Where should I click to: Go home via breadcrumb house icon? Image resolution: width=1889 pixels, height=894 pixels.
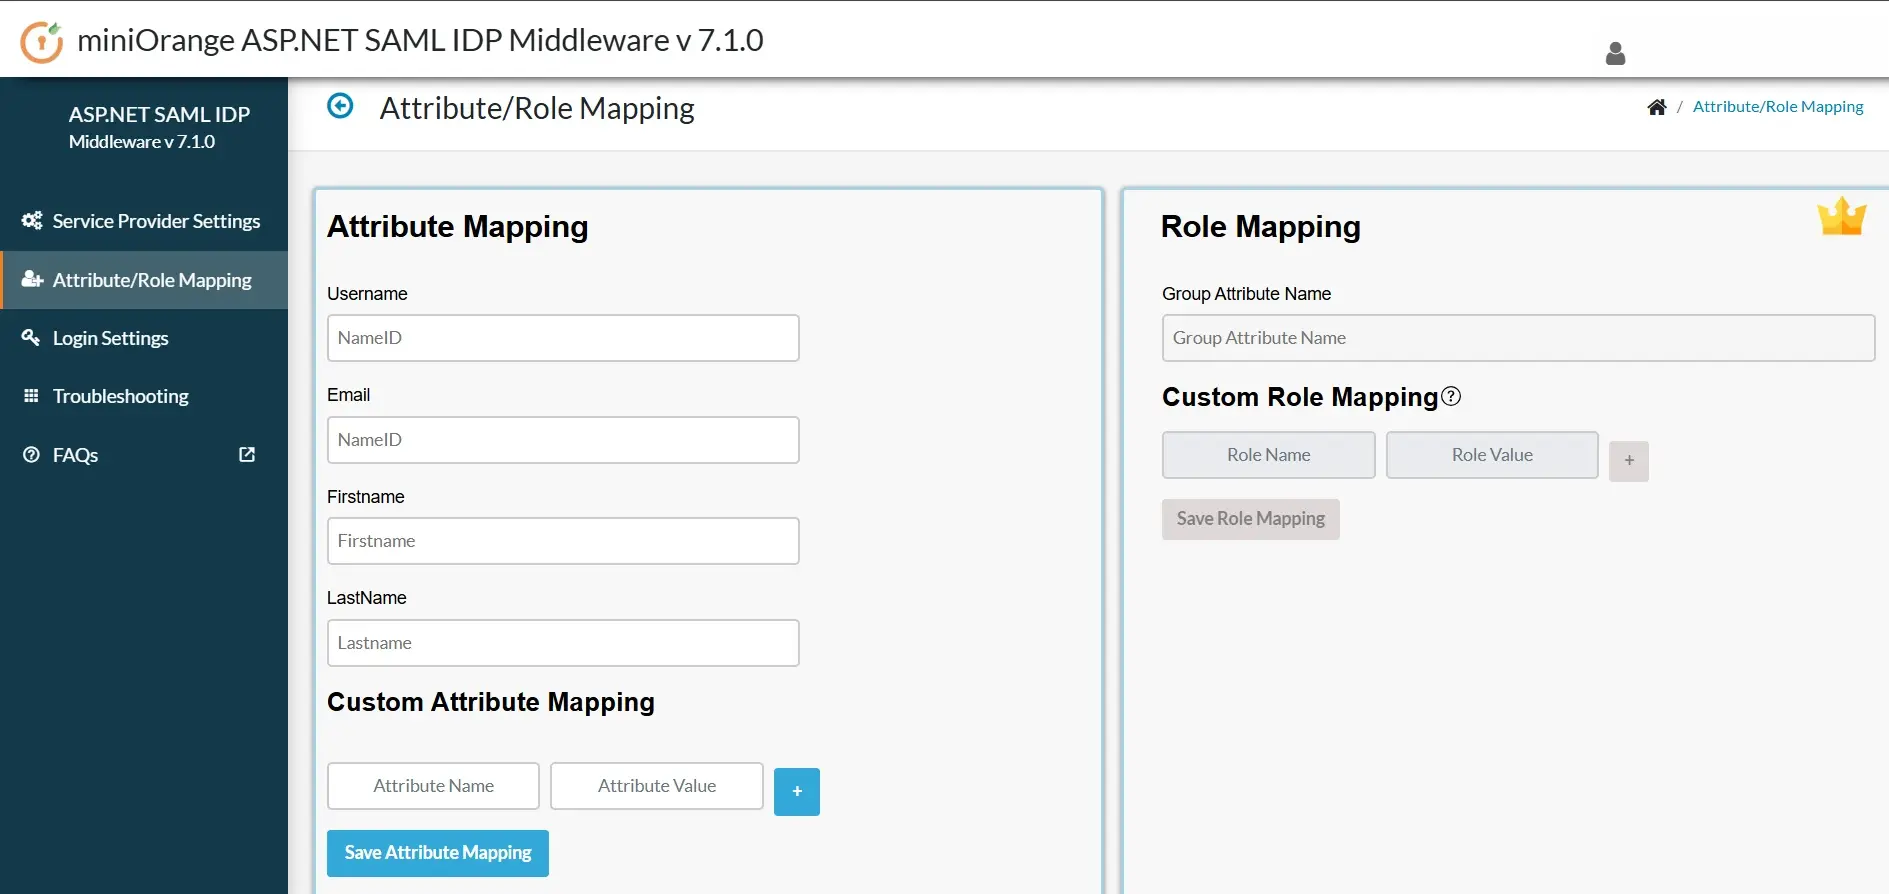point(1657,107)
